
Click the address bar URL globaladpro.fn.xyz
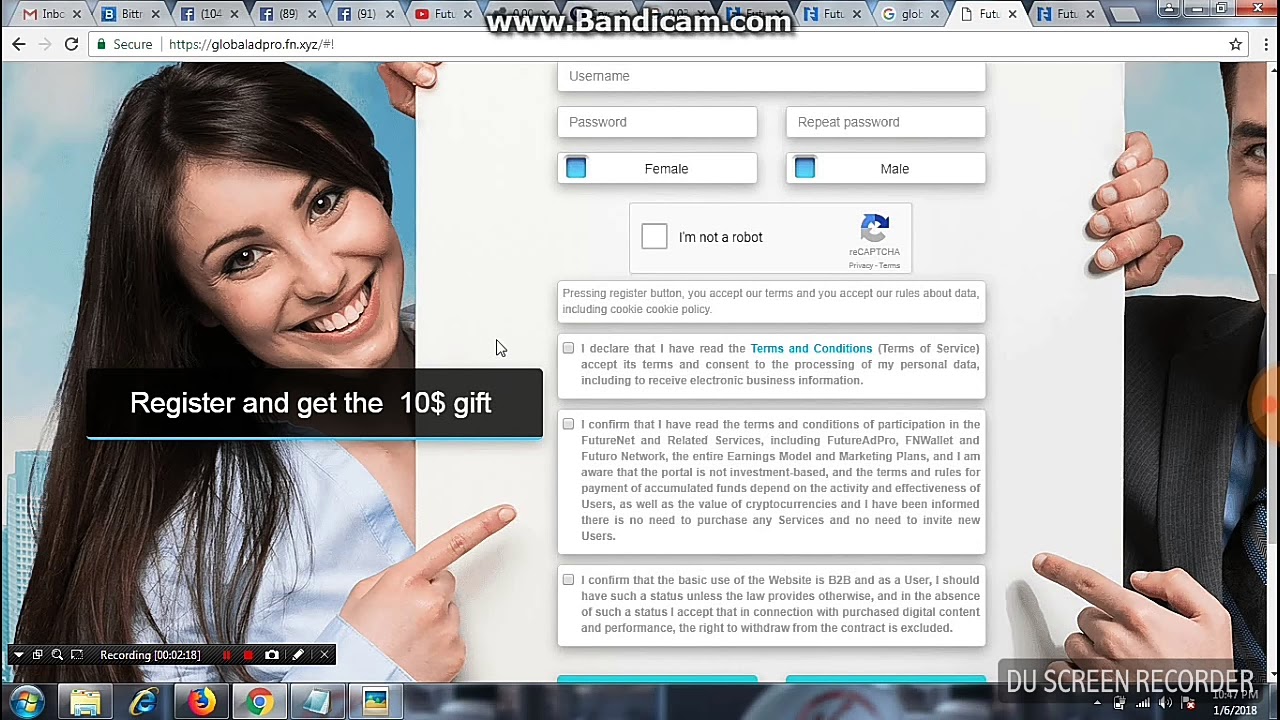[251, 44]
